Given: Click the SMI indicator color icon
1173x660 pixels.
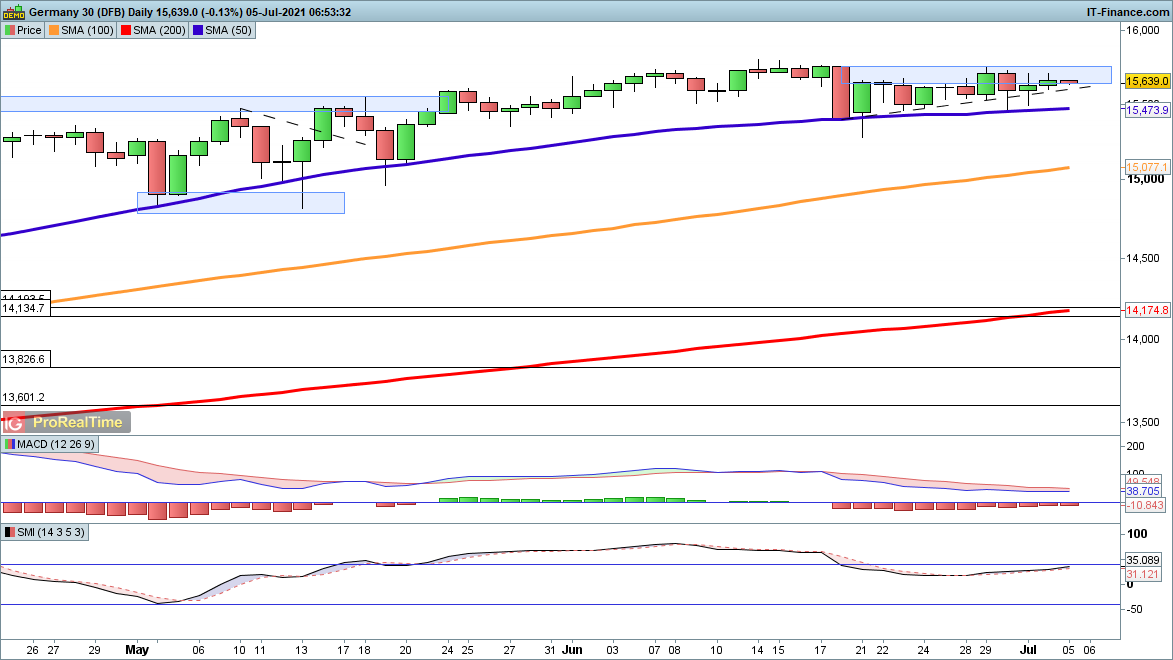Looking at the screenshot, I should [x=10, y=533].
